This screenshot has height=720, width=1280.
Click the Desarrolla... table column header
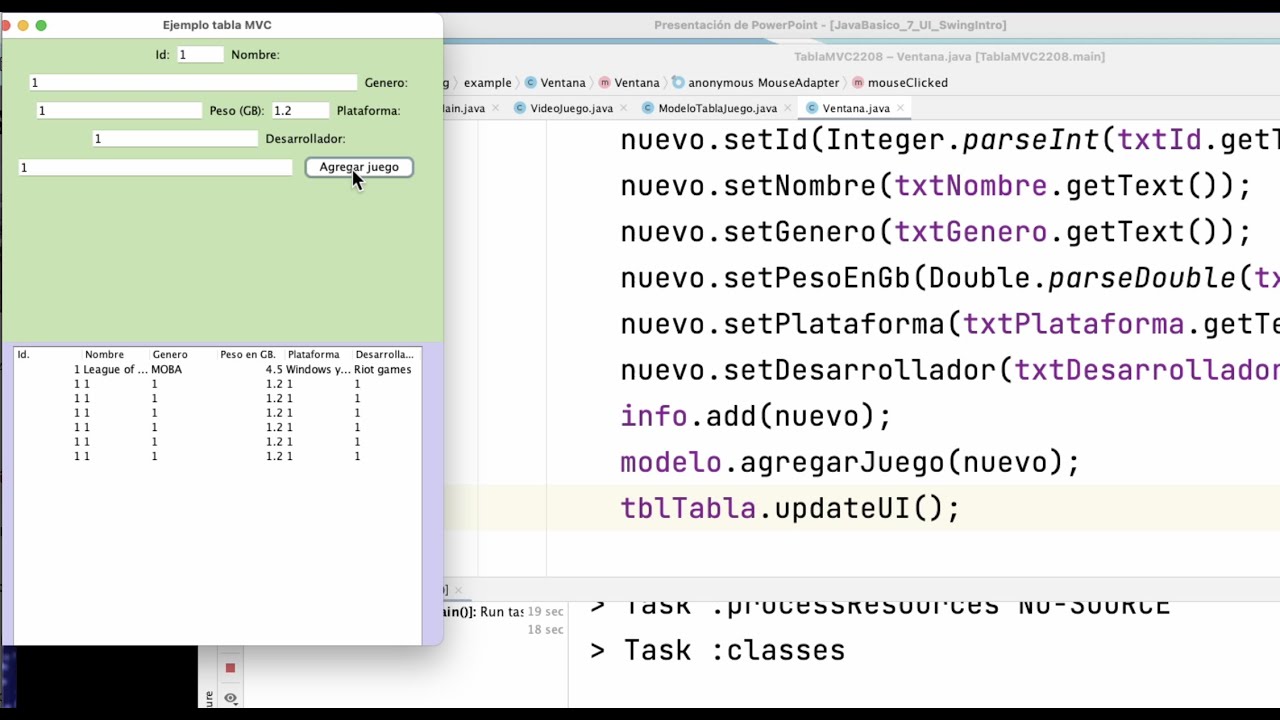[x=386, y=354]
